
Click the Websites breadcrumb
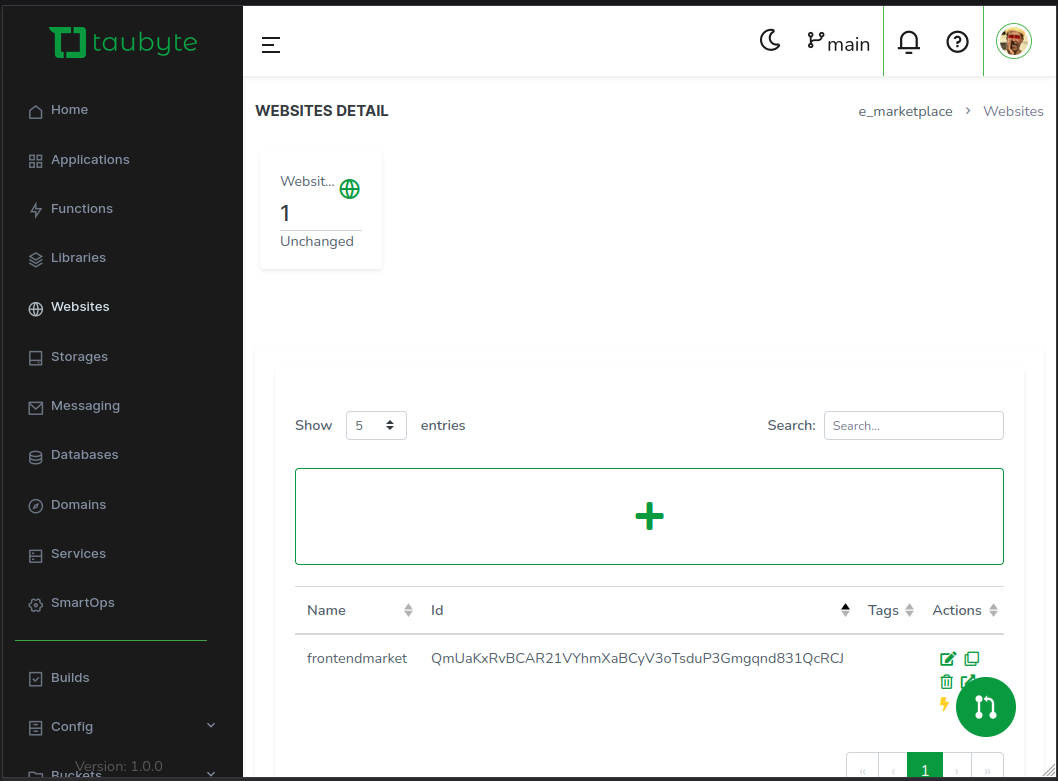(1013, 111)
